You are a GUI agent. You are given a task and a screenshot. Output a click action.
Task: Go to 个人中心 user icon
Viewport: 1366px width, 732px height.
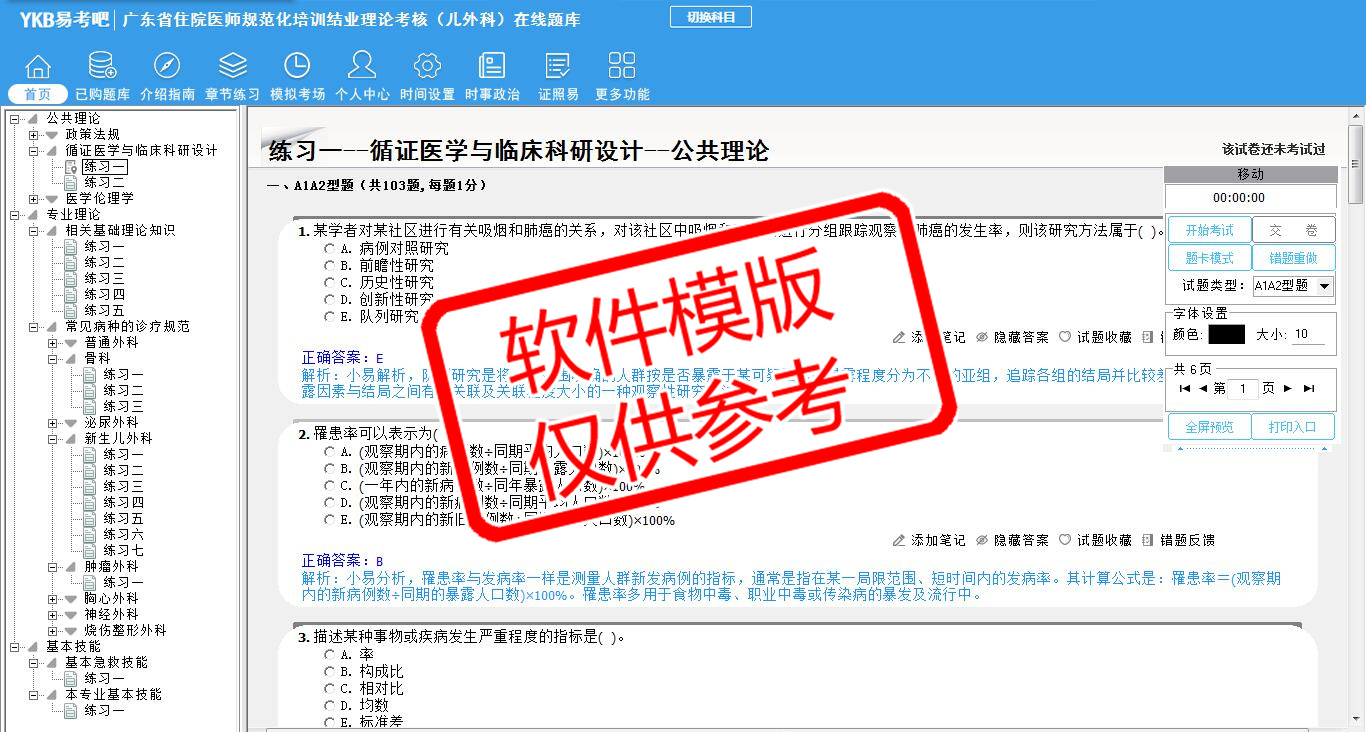point(362,67)
